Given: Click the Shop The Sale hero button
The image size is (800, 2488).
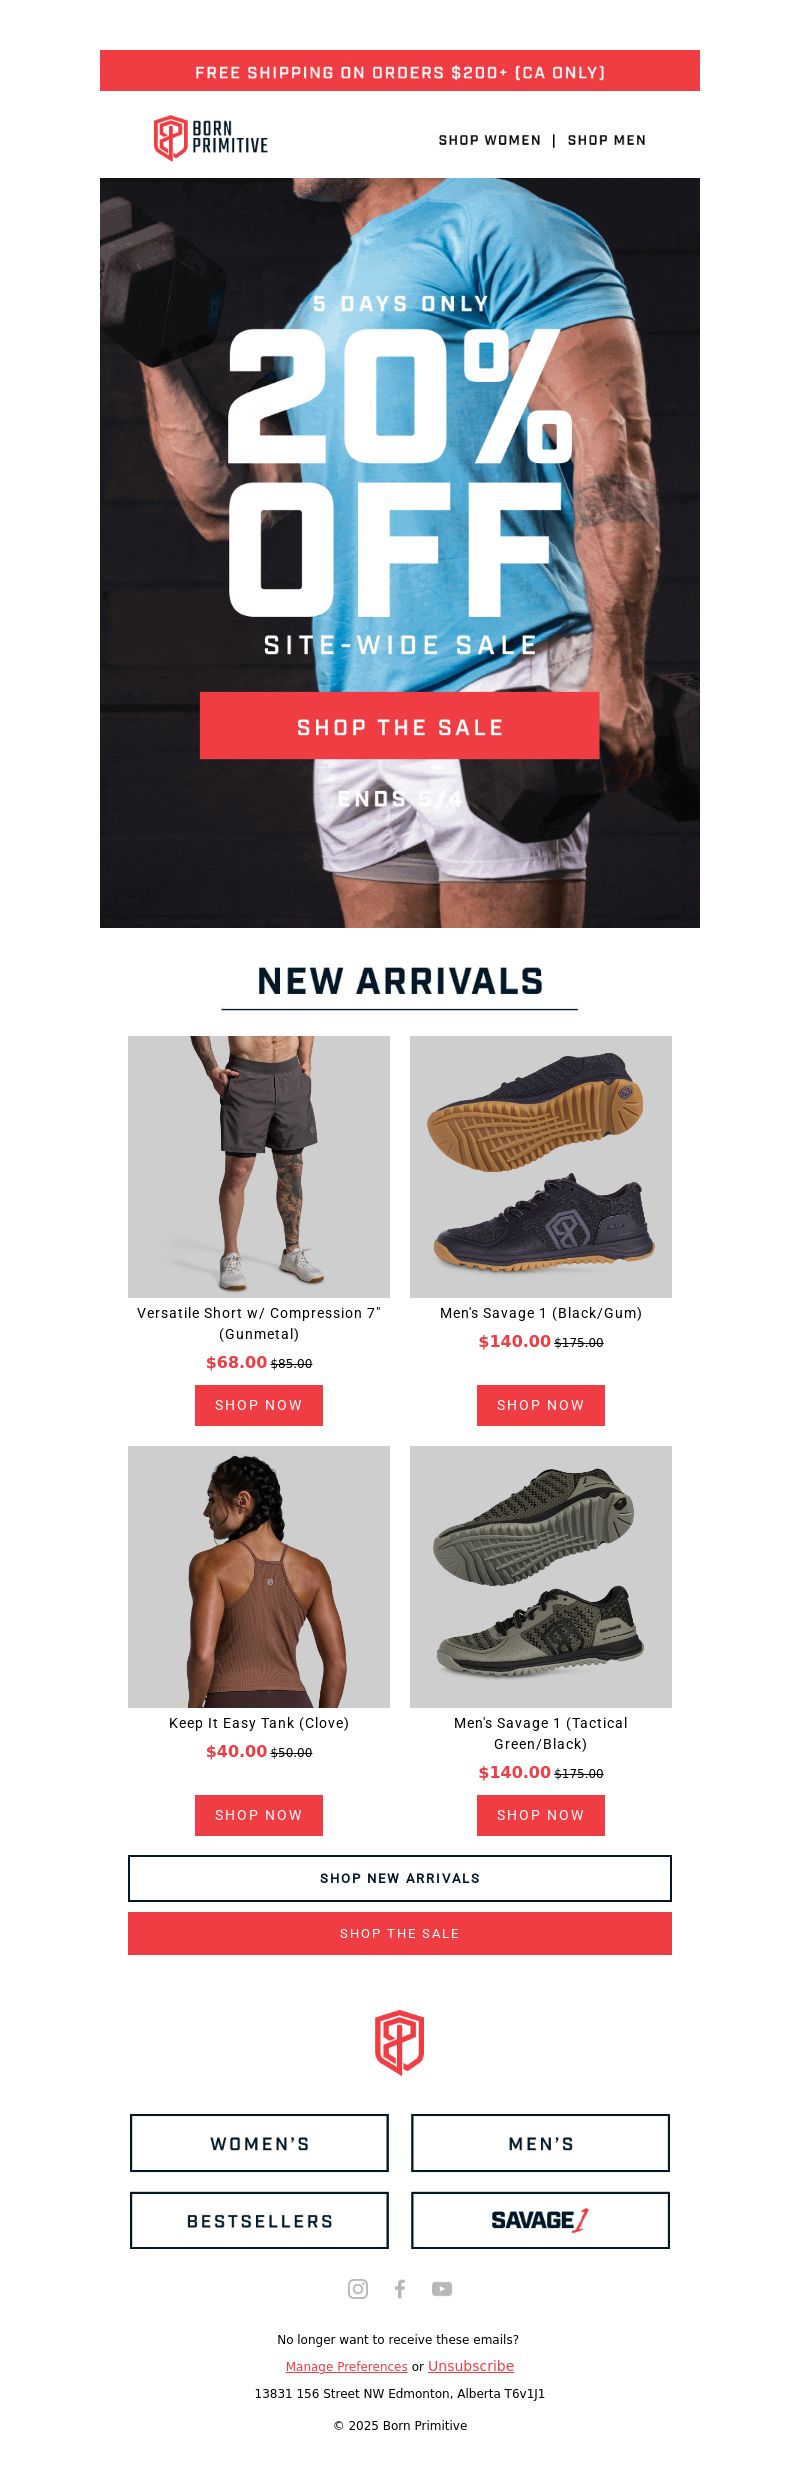Looking at the screenshot, I should (400, 726).
